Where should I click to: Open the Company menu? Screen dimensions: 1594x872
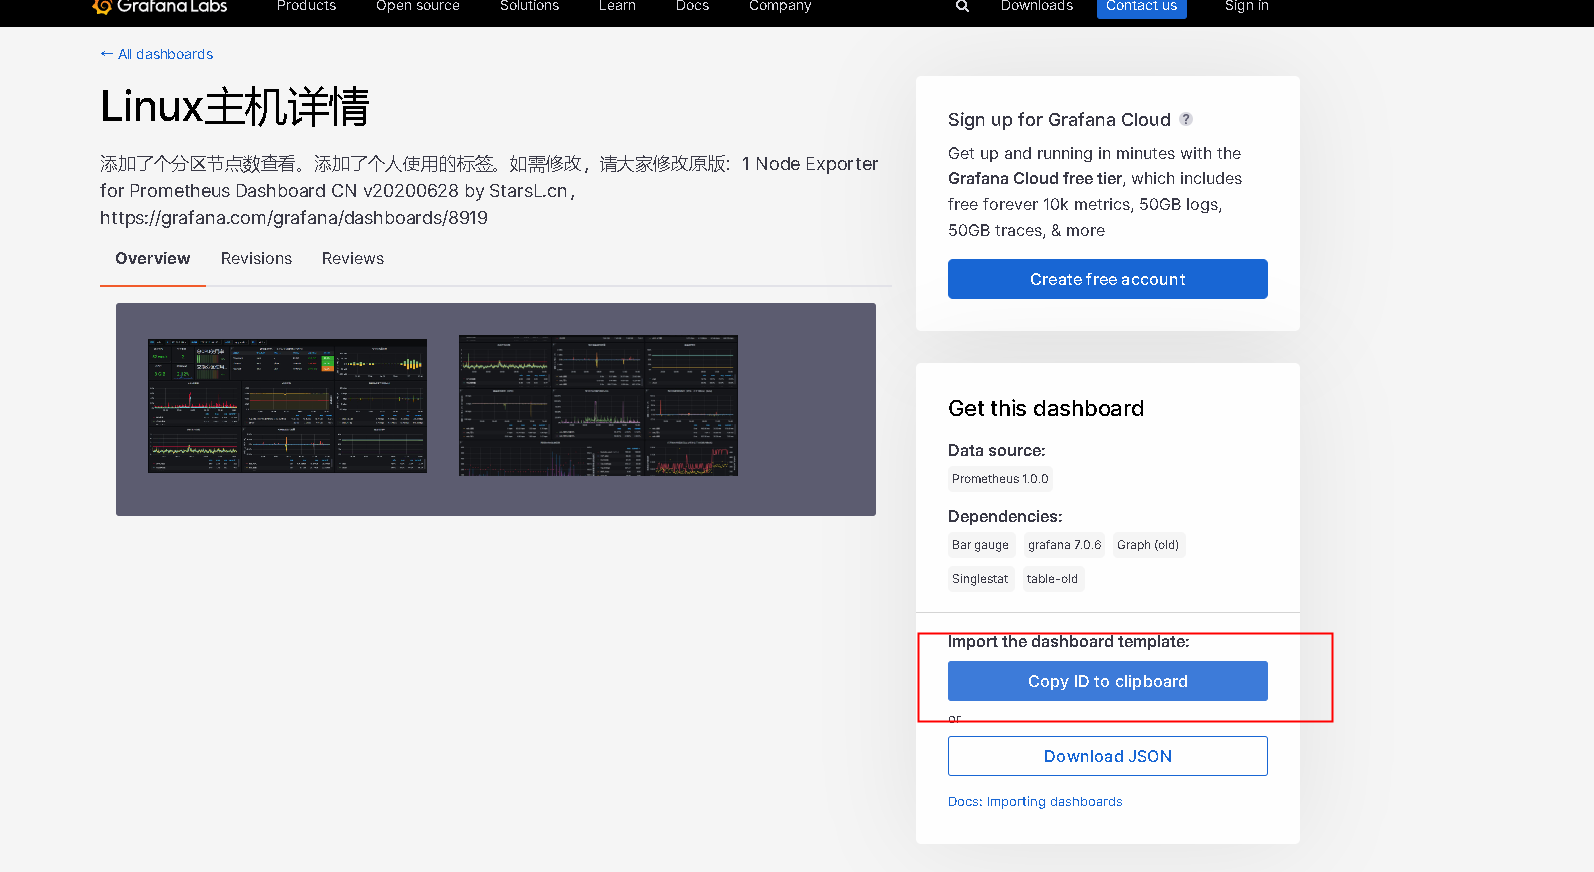(x=780, y=6)
